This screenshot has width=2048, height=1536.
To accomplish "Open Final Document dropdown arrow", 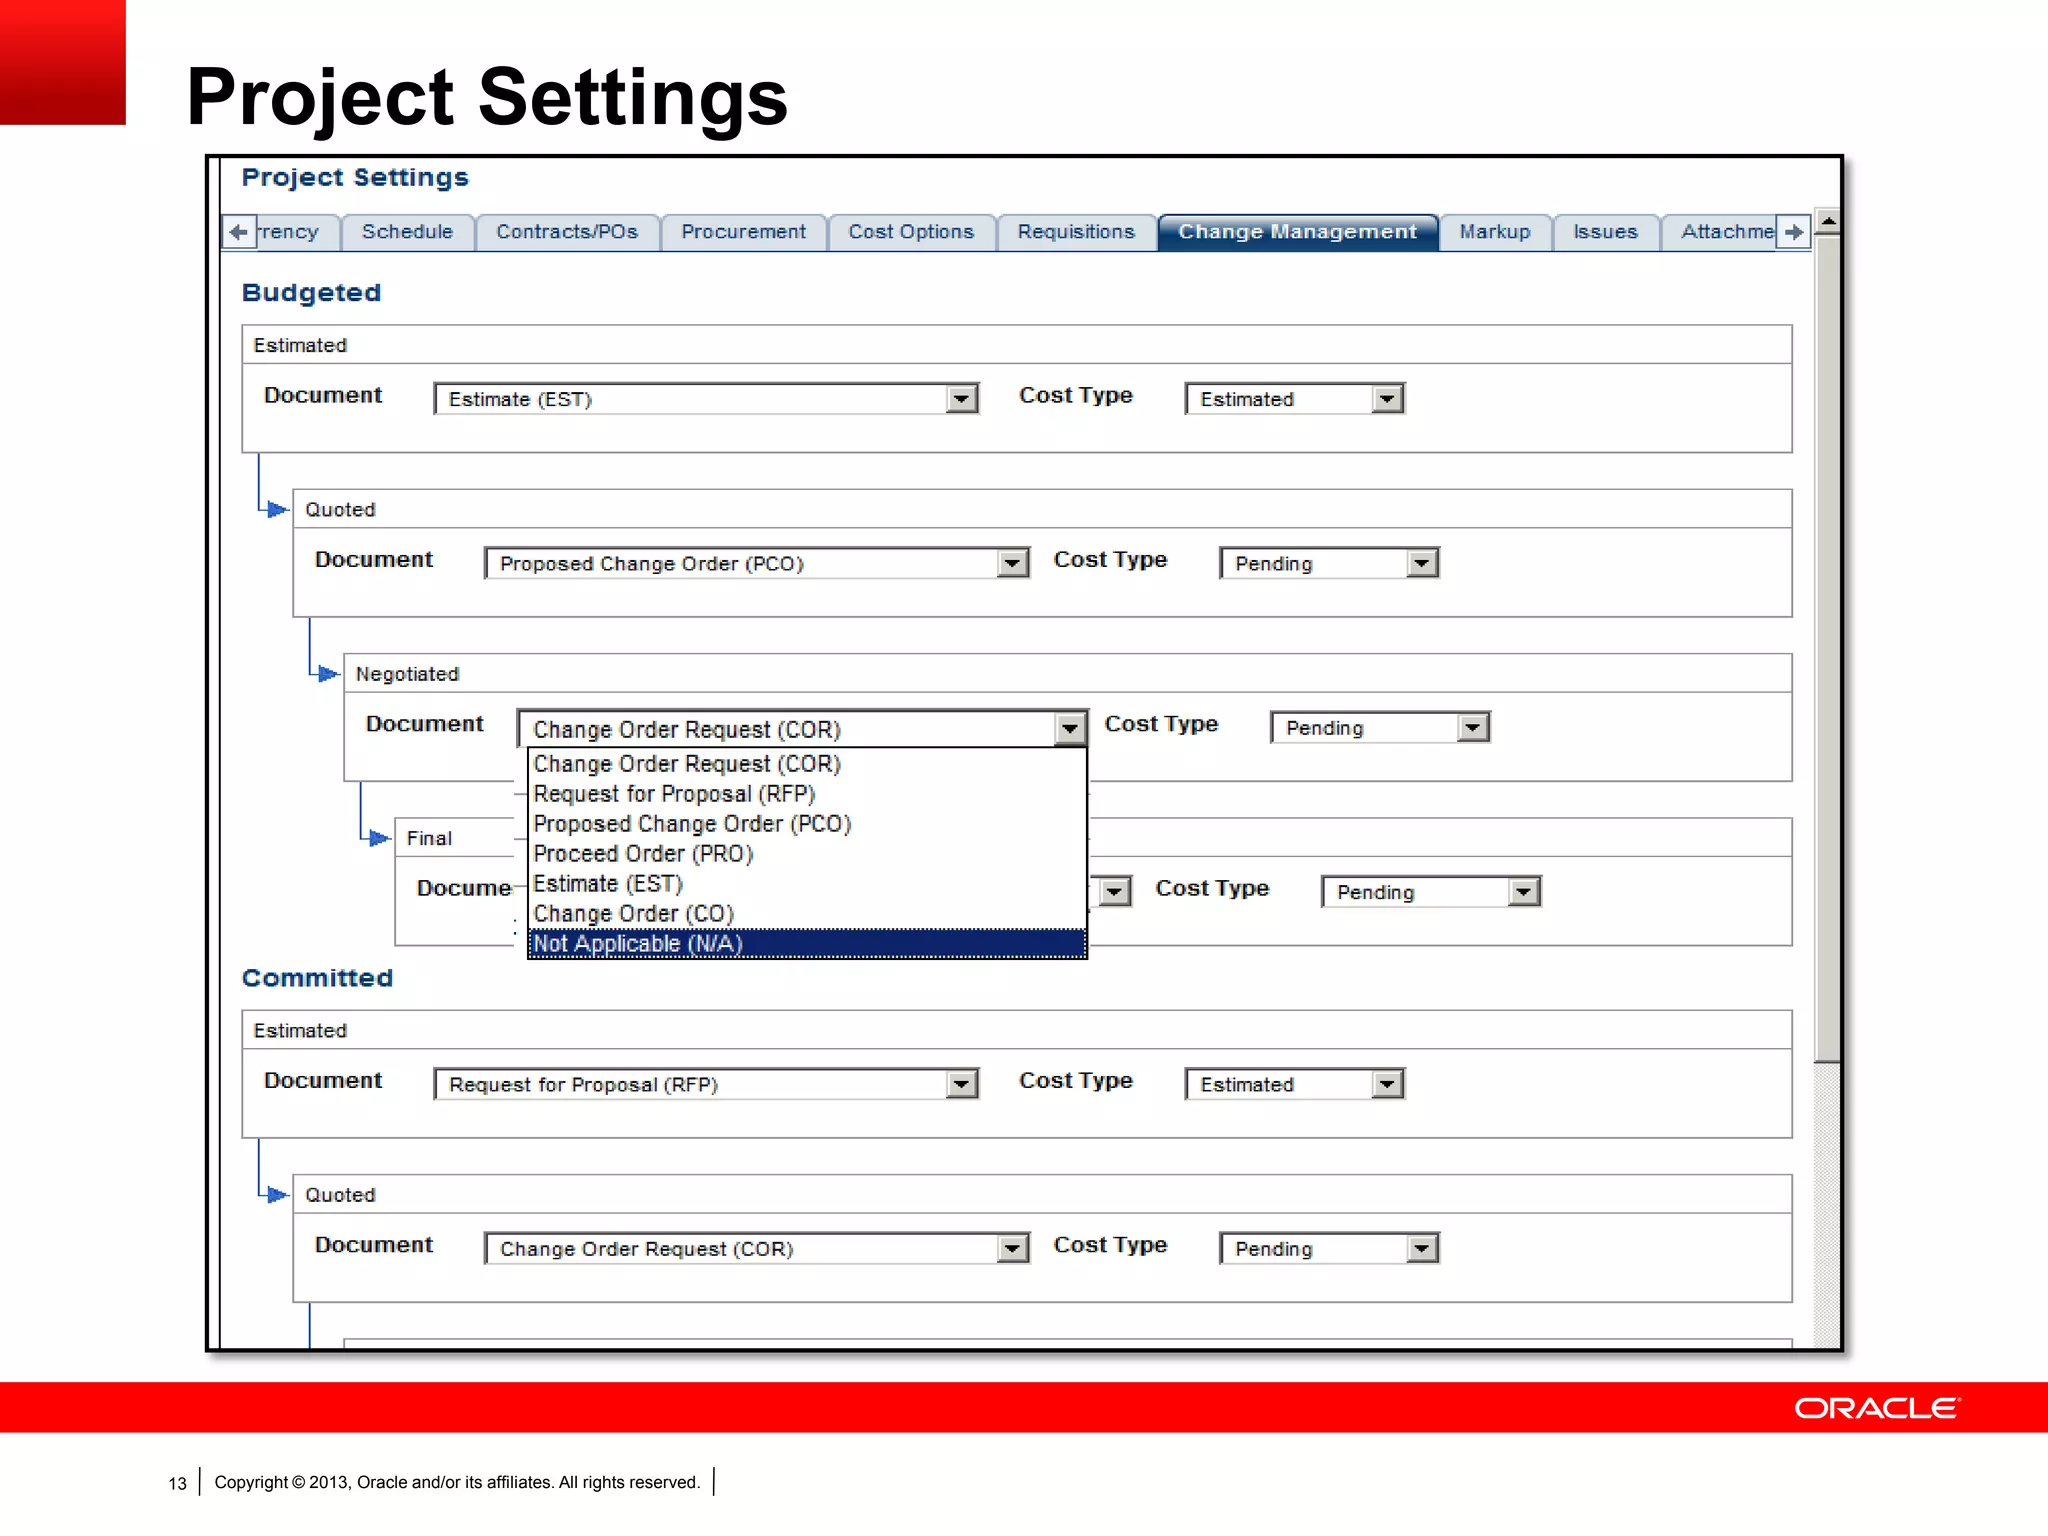I will (1115, 891).
